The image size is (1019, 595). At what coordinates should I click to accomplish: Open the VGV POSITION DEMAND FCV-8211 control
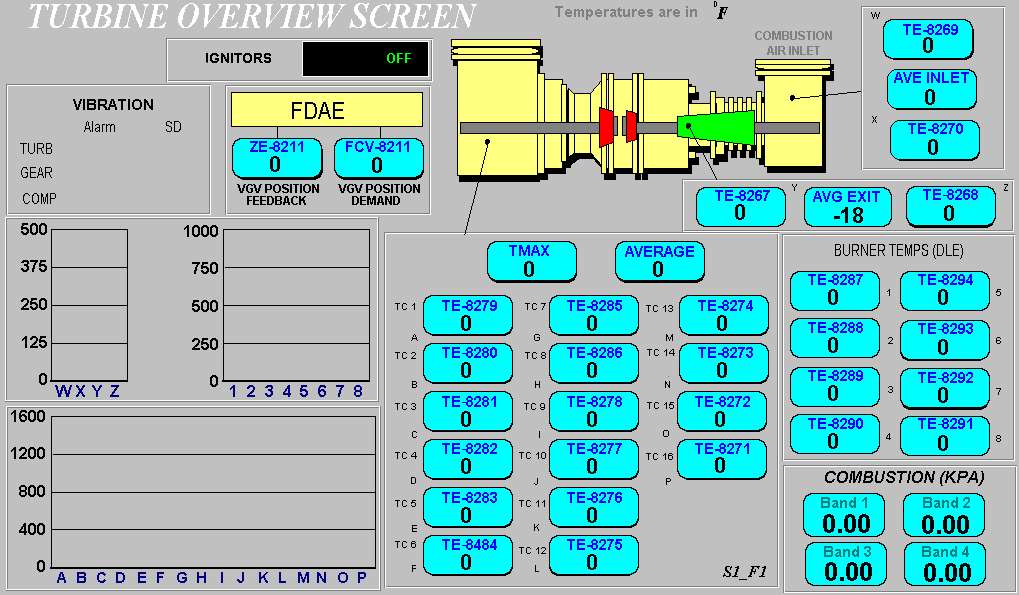[x=378, y=158]
